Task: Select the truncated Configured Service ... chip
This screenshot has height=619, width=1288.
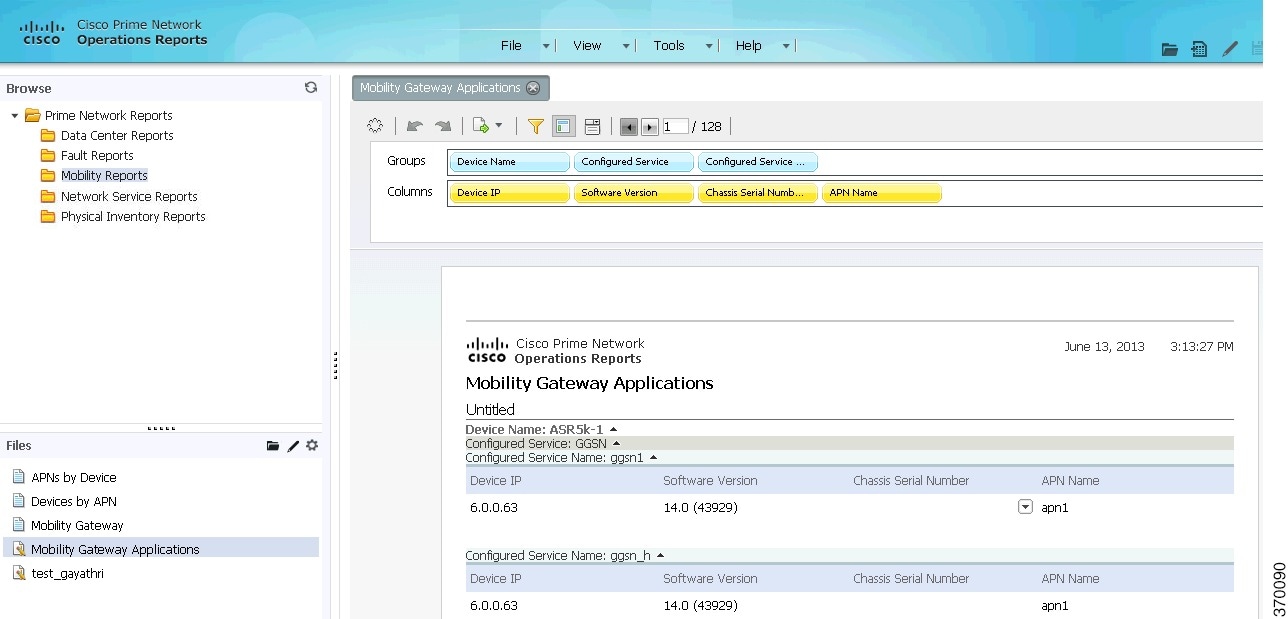Action: (x=758, y=162)
